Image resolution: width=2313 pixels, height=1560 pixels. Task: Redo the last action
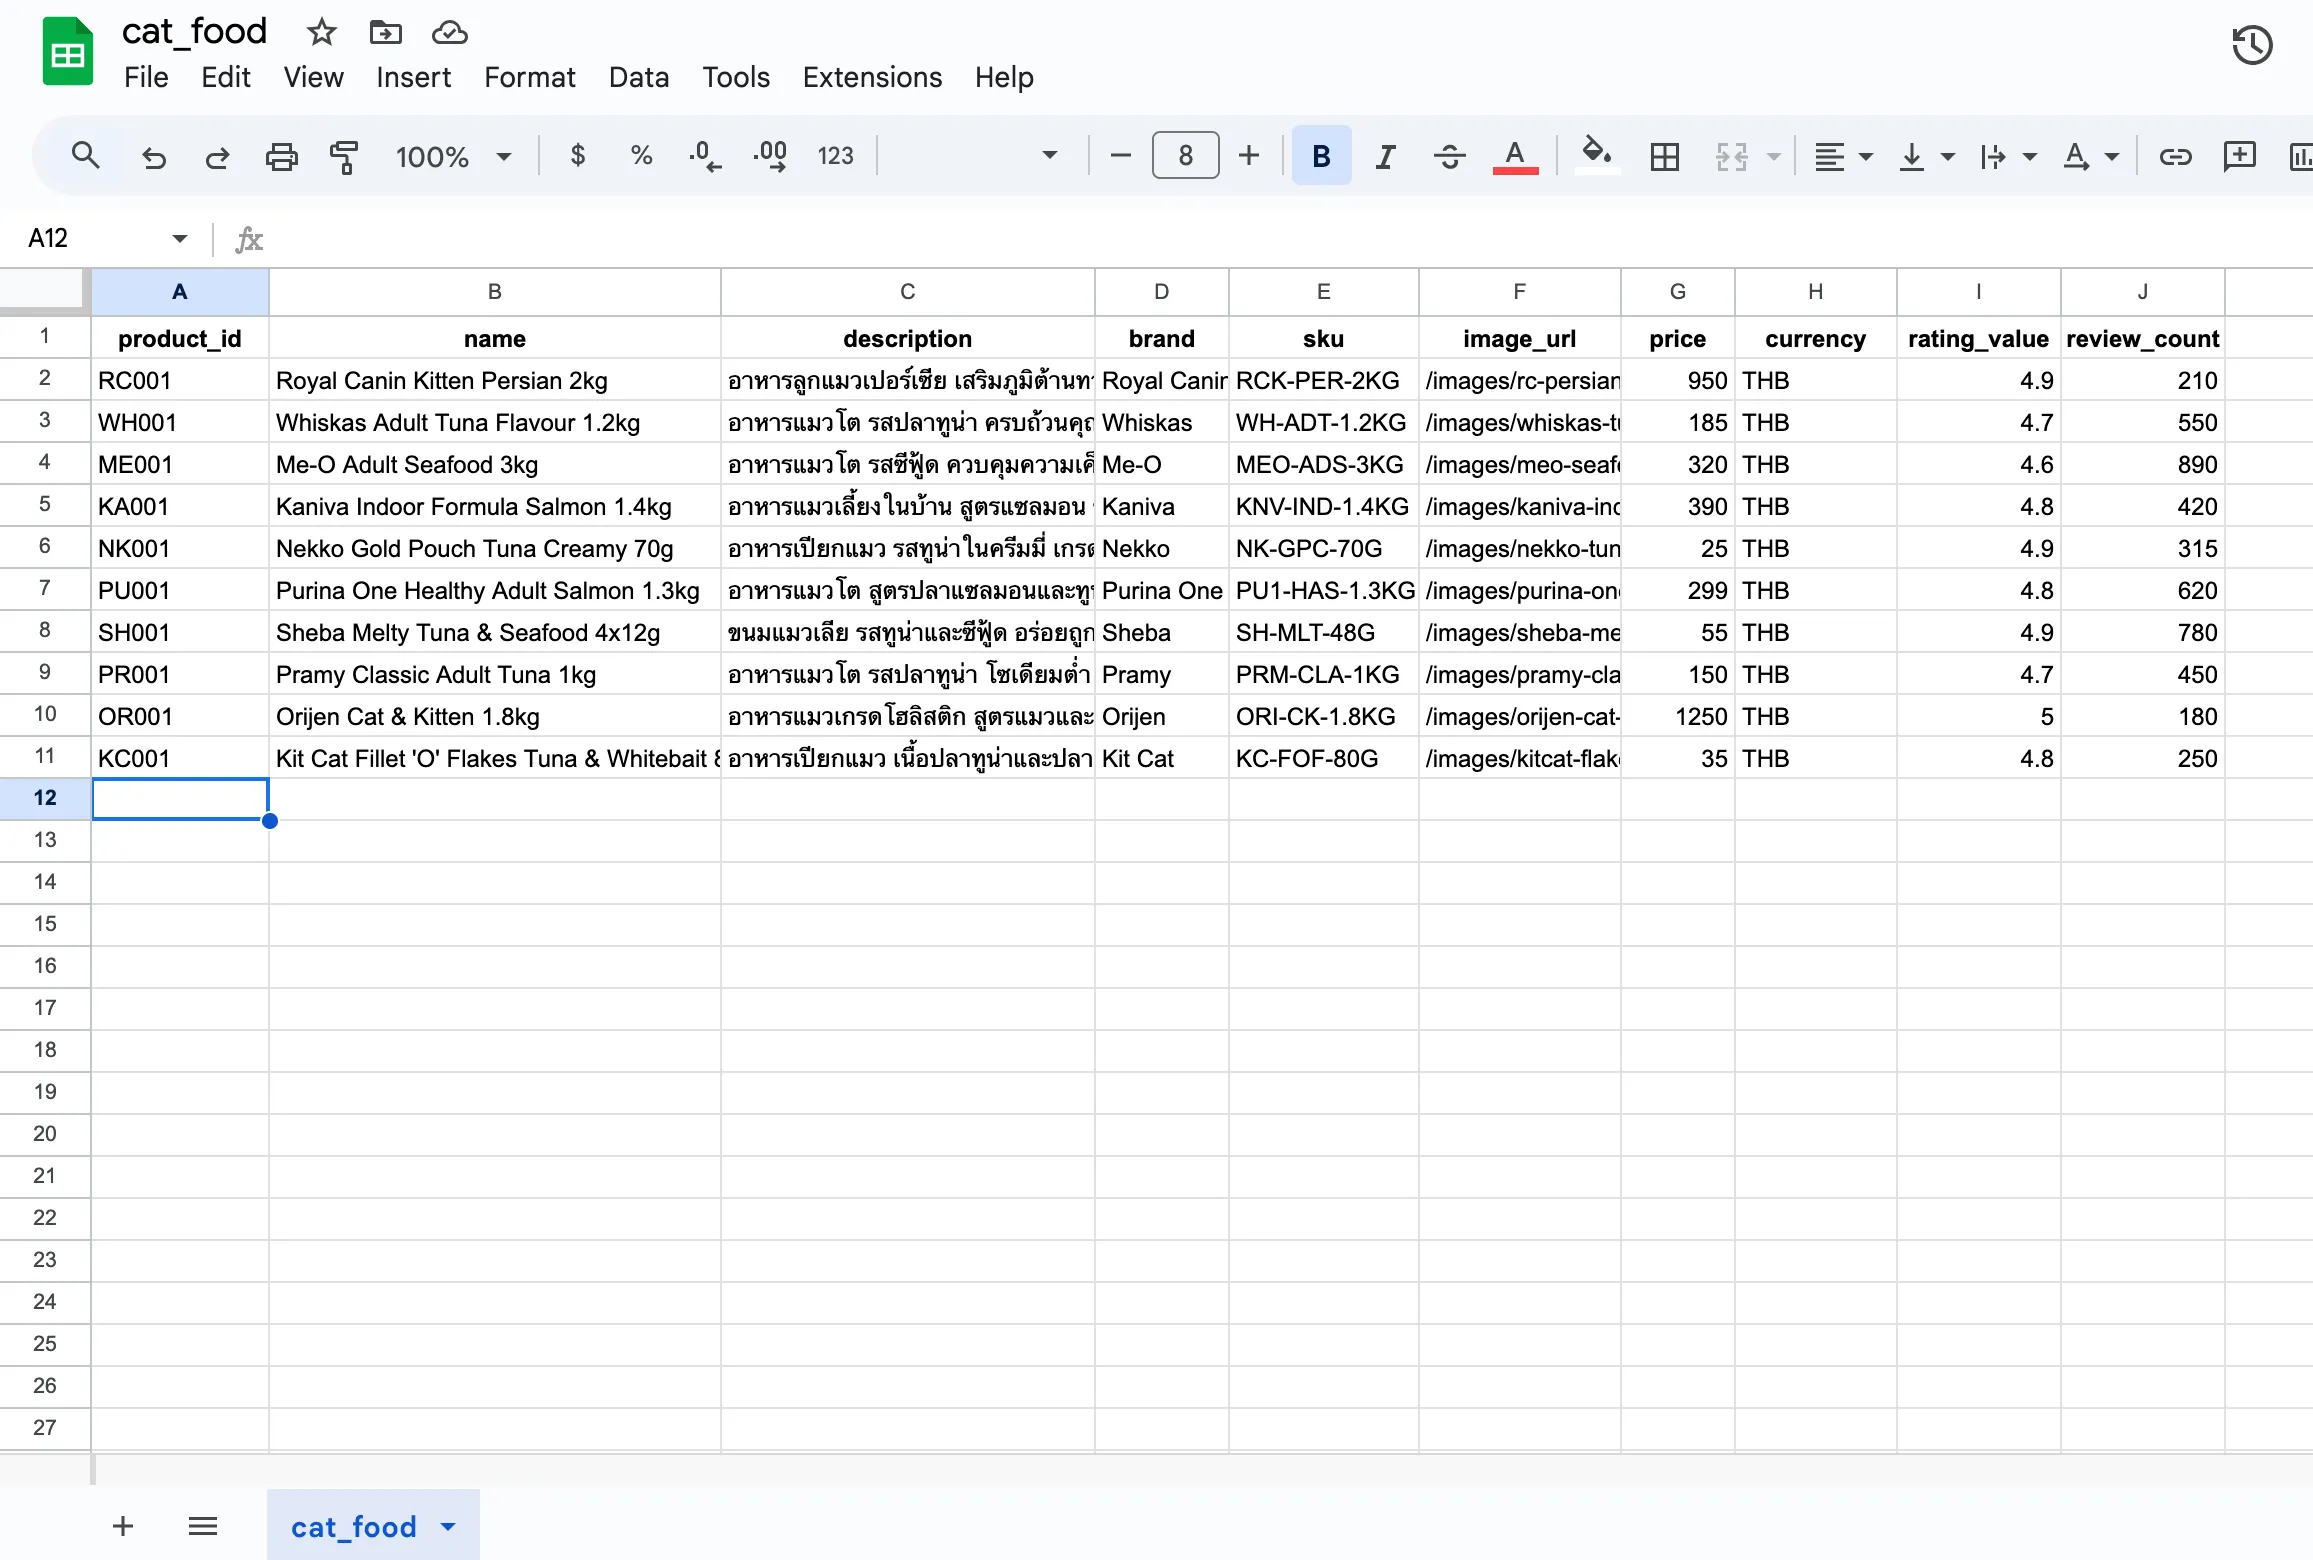217,157
